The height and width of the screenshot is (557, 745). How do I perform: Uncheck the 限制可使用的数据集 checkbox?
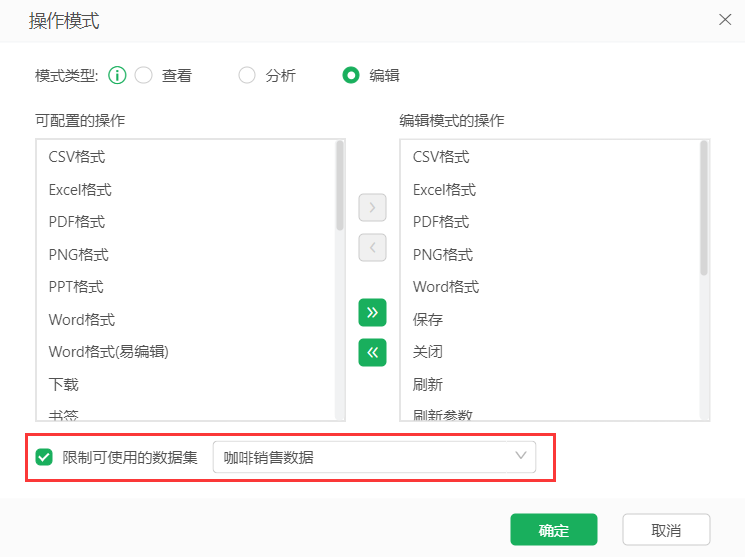click(44, 458)
